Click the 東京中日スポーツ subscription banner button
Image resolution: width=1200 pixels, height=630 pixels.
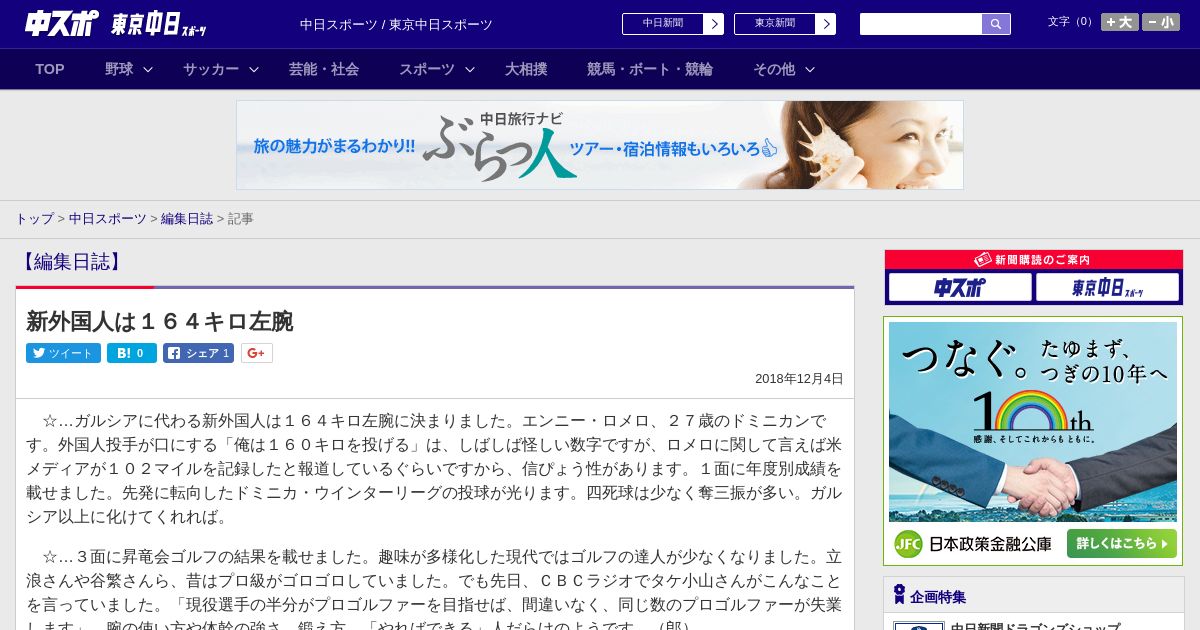click(1107, 288)
